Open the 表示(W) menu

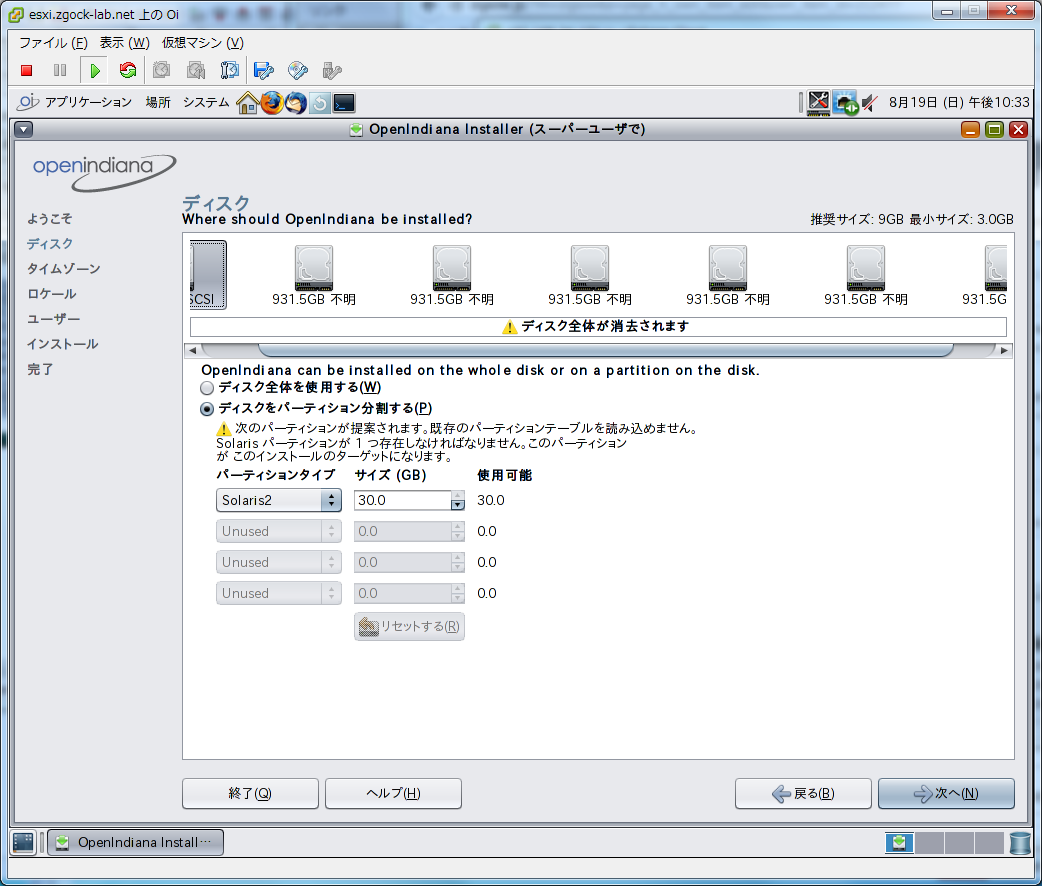click(x=125, y=43)
